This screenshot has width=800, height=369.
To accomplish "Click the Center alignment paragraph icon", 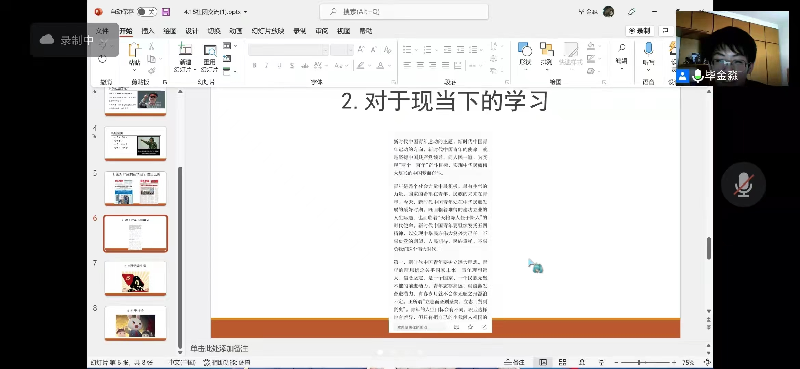I will [x=420, y=65].
